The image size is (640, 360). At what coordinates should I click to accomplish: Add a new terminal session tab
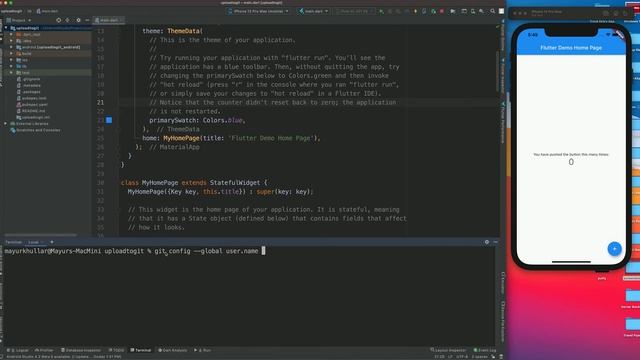point(52,242)
